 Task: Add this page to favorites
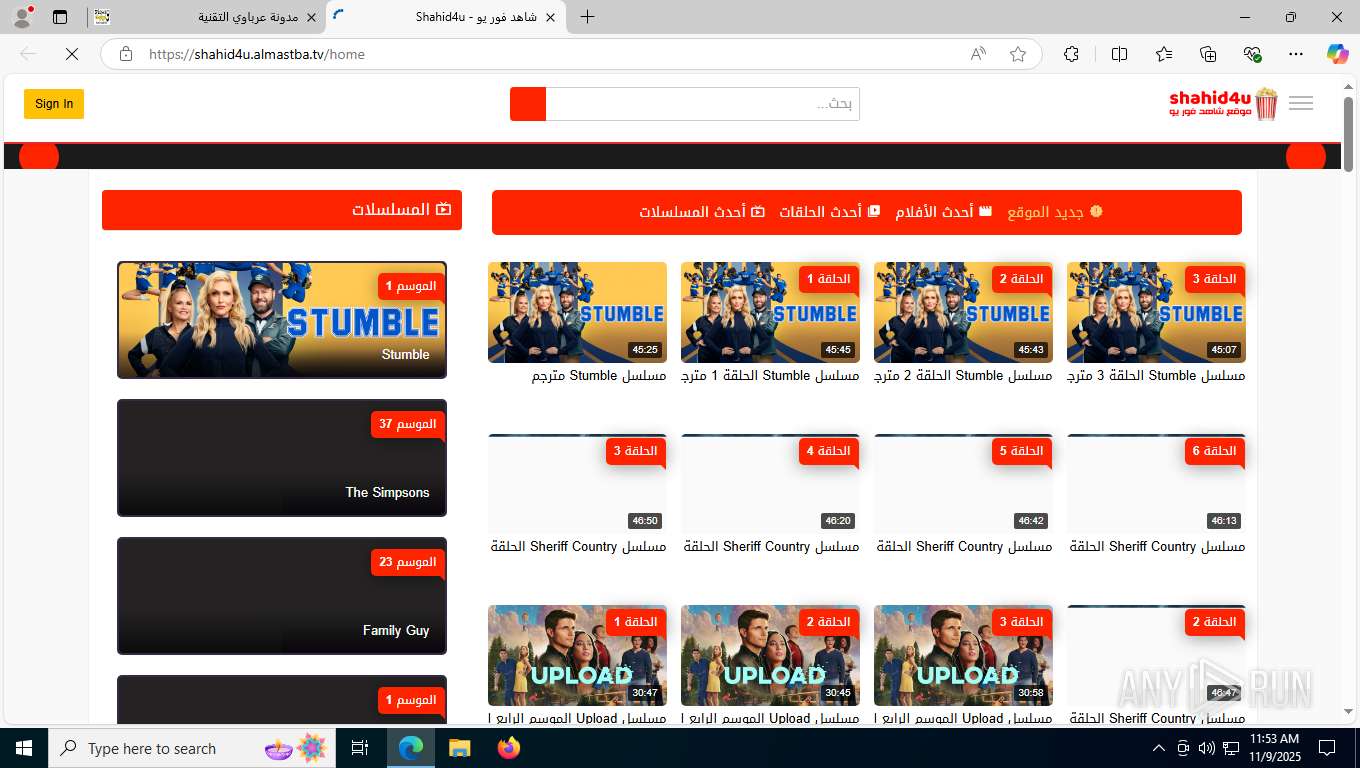tap(1018, 54)
